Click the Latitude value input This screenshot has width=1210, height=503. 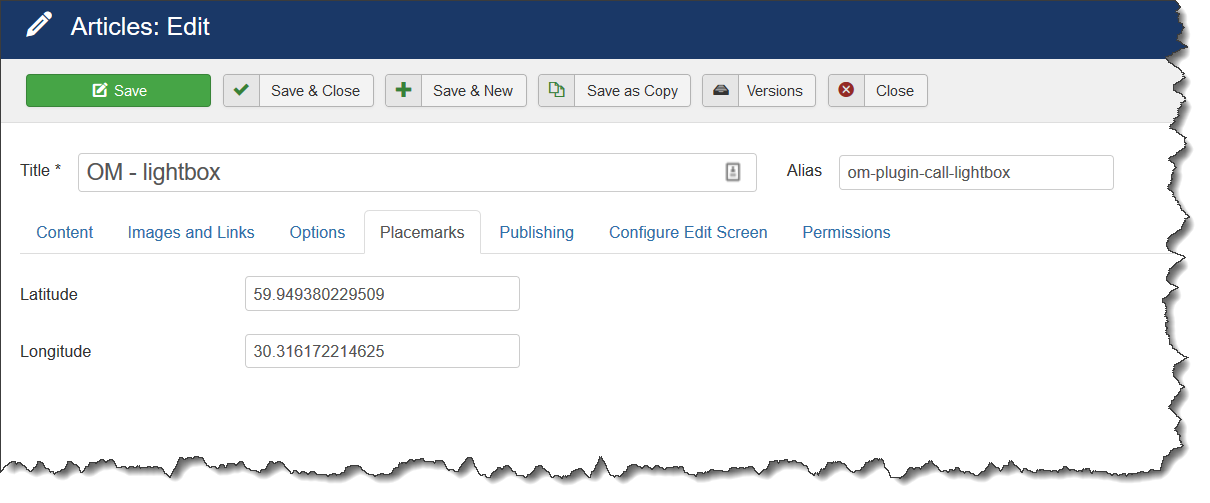click(382, 294)
